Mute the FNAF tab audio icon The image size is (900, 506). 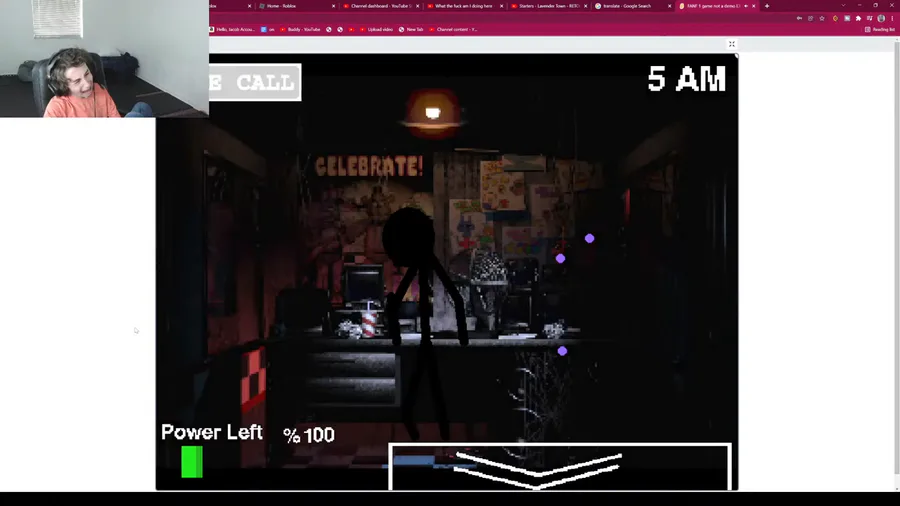pyautogui.click(x=746, y=6)
